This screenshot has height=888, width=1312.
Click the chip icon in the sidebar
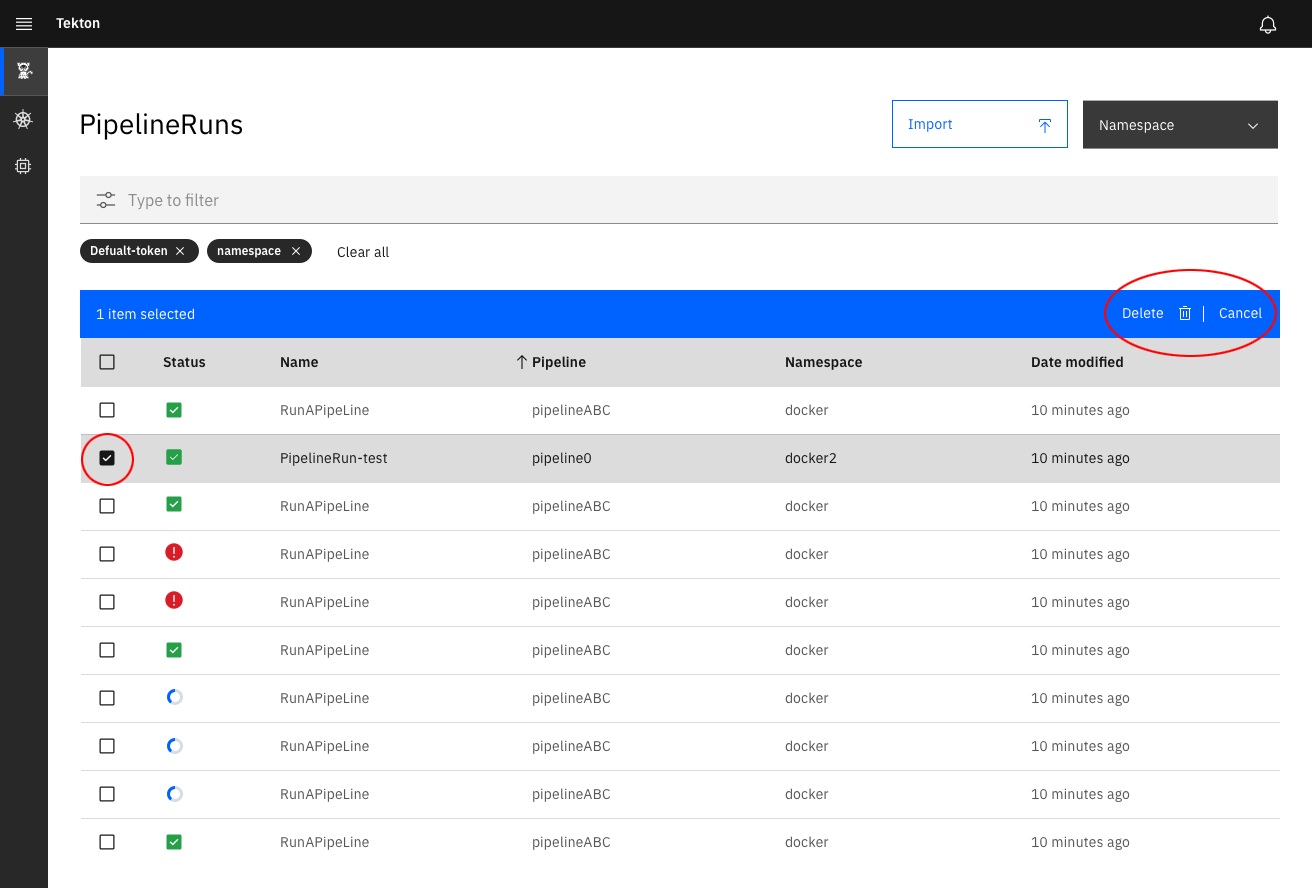23,165
